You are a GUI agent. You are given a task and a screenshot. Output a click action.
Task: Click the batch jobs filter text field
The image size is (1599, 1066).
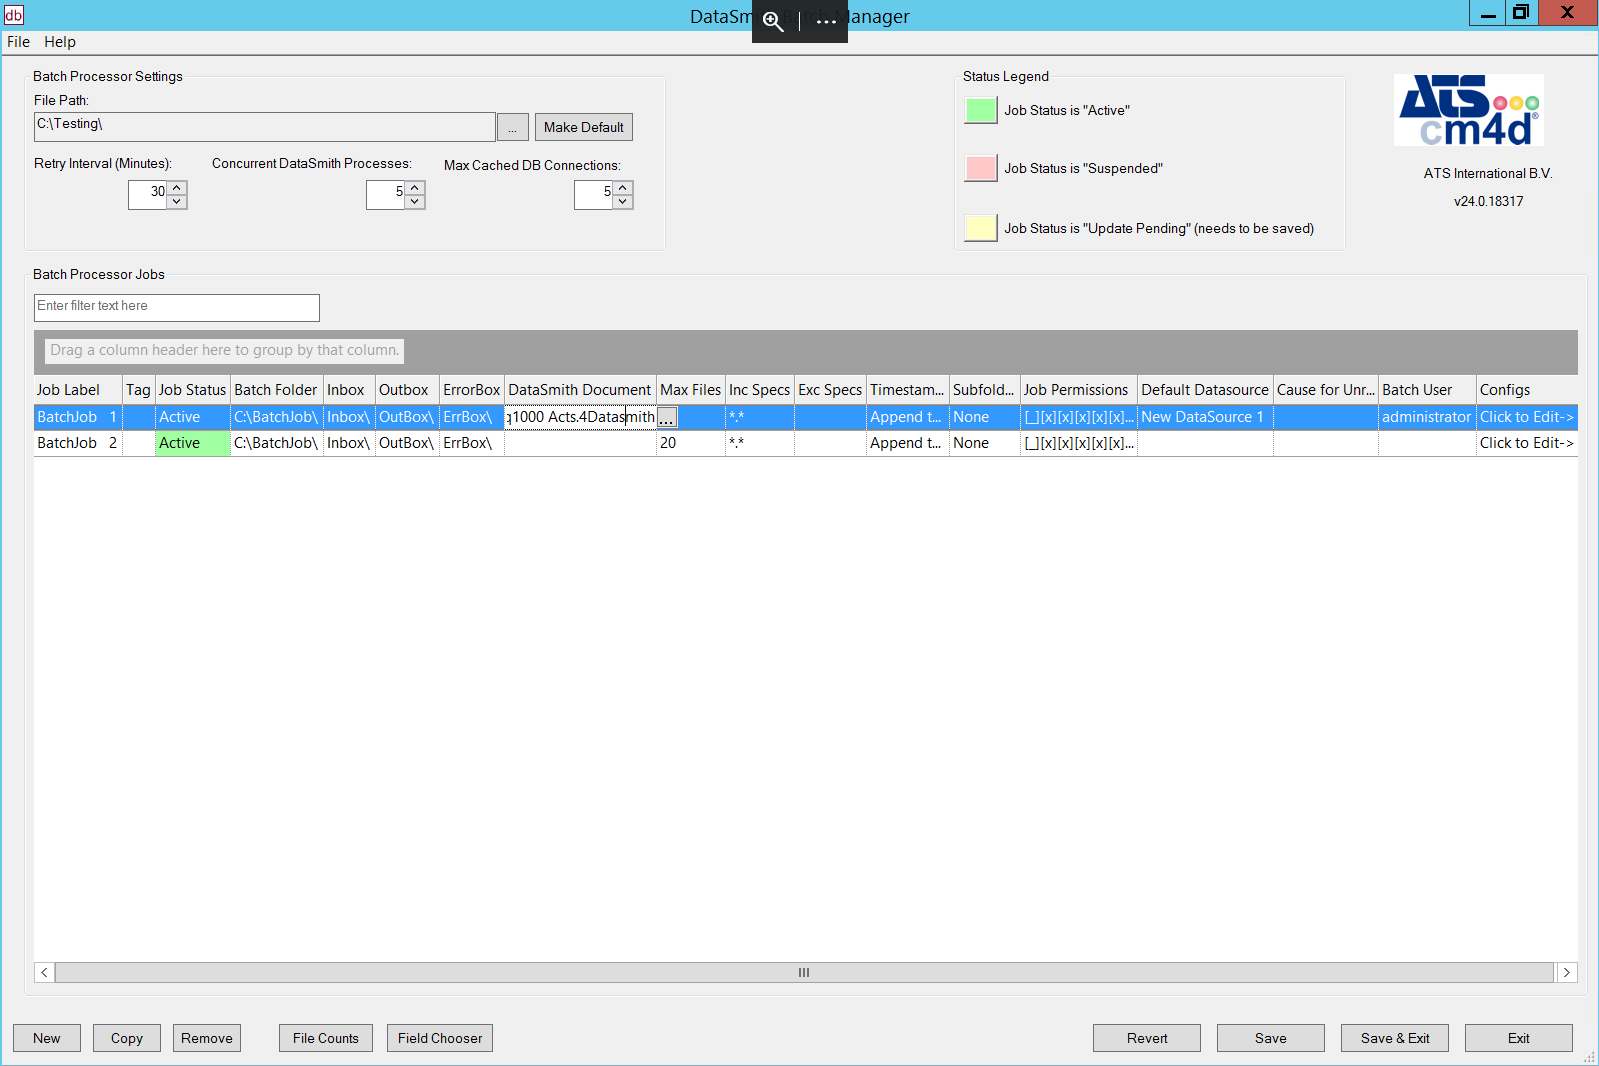click(x=177, y=307)
